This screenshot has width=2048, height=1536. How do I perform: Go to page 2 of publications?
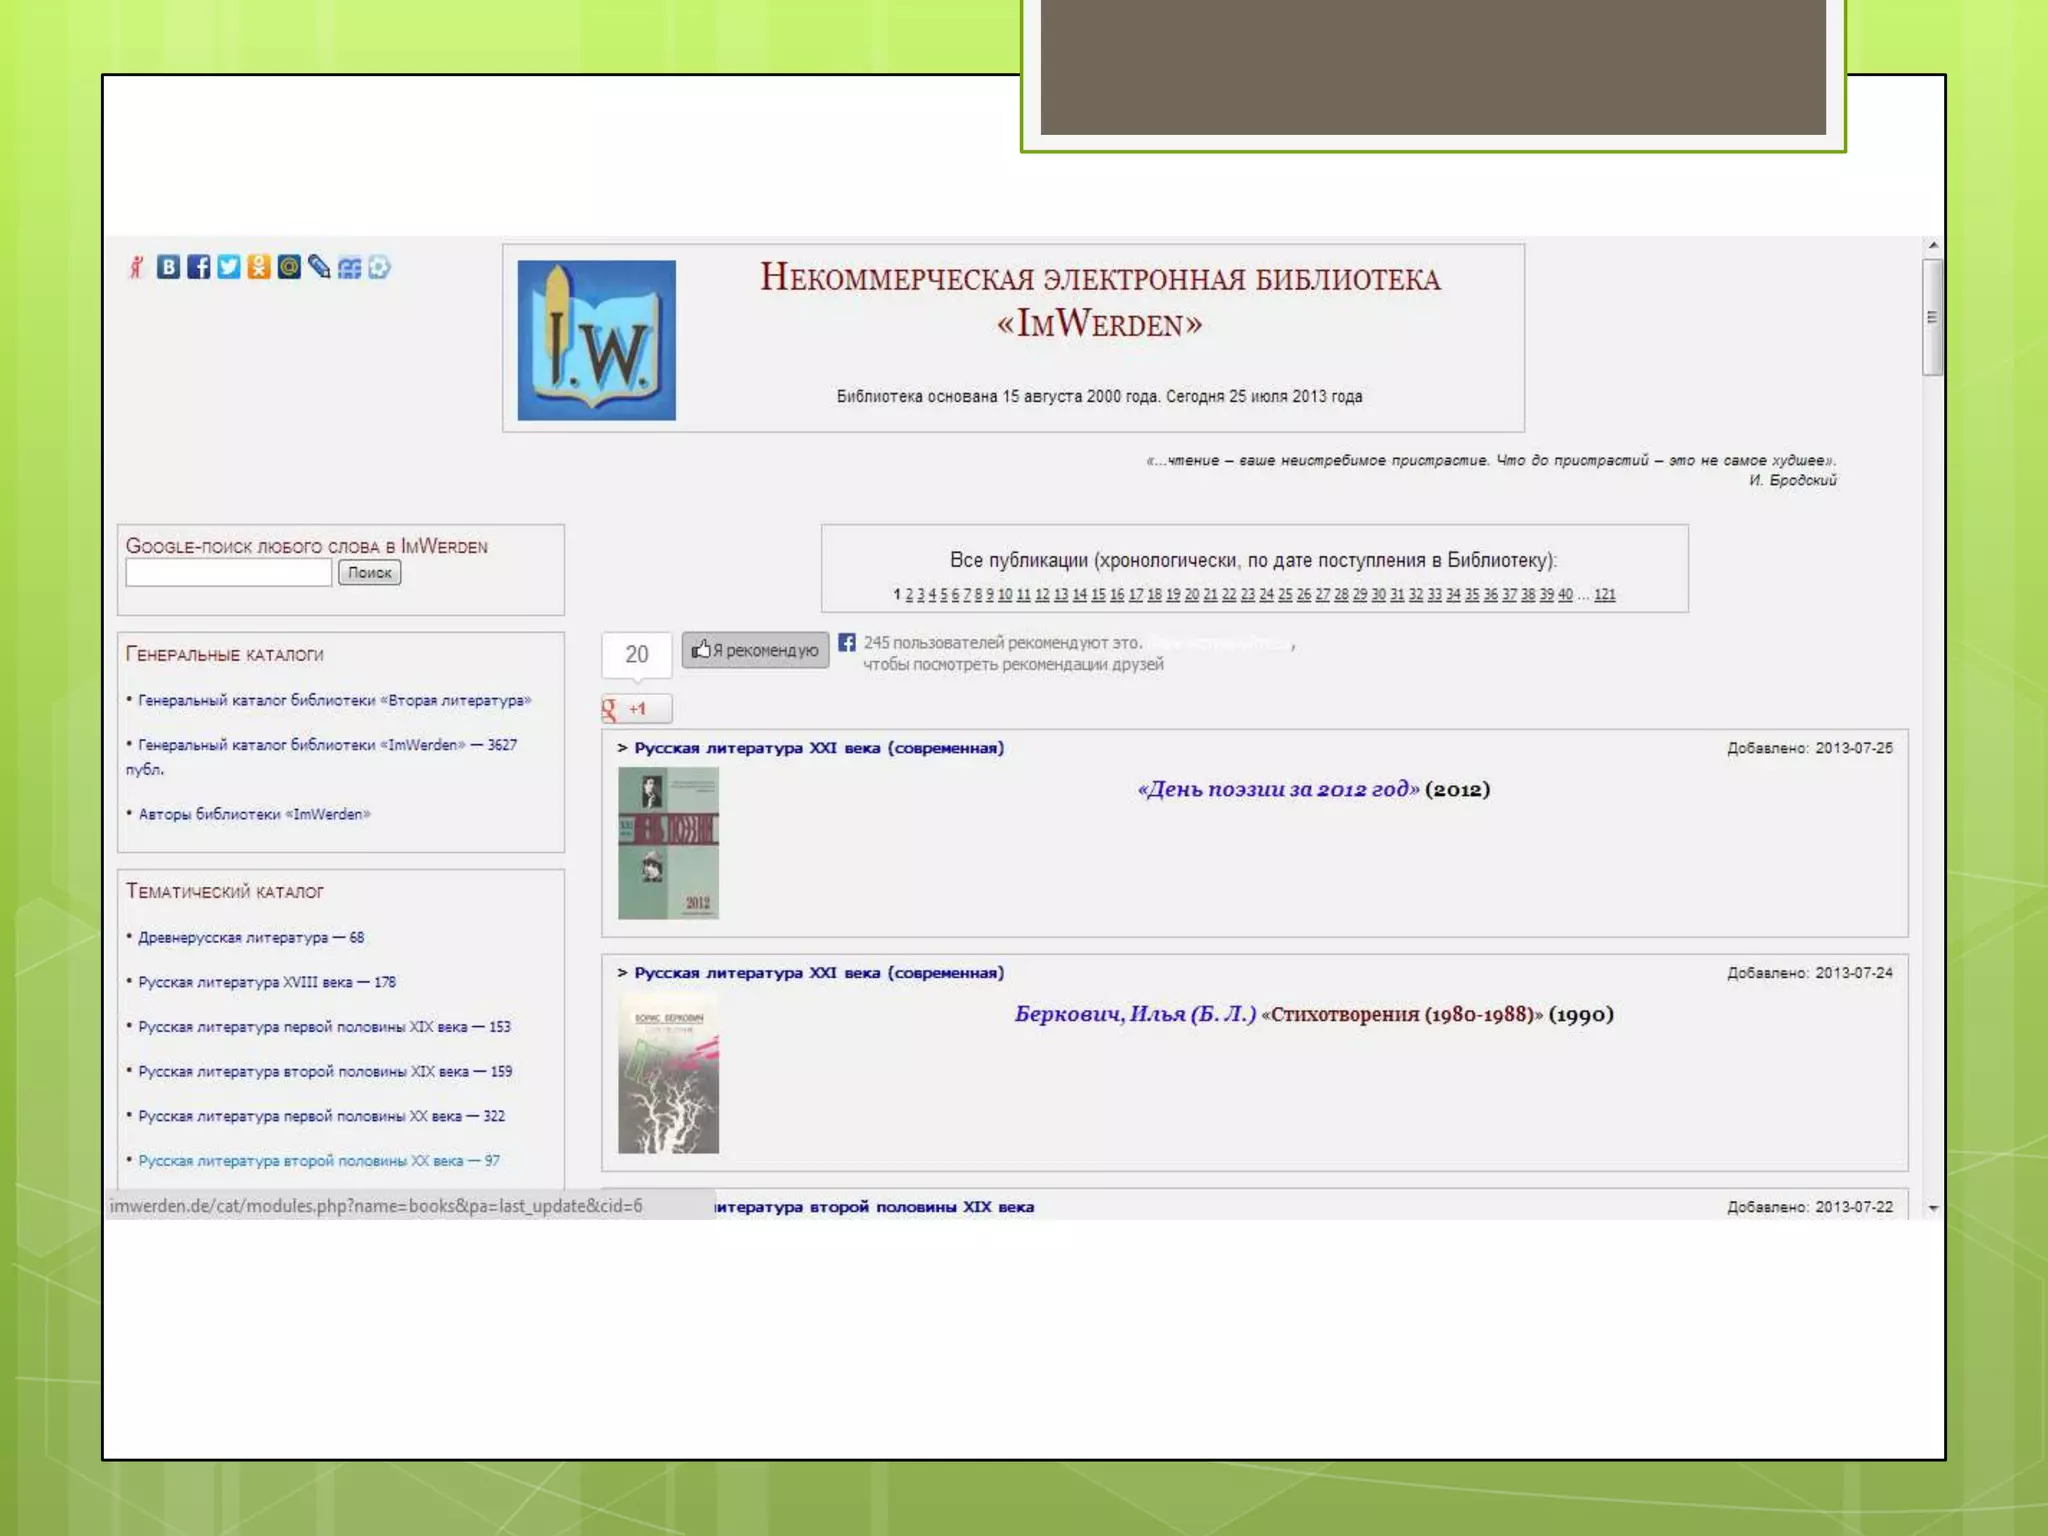coord(909,595)
